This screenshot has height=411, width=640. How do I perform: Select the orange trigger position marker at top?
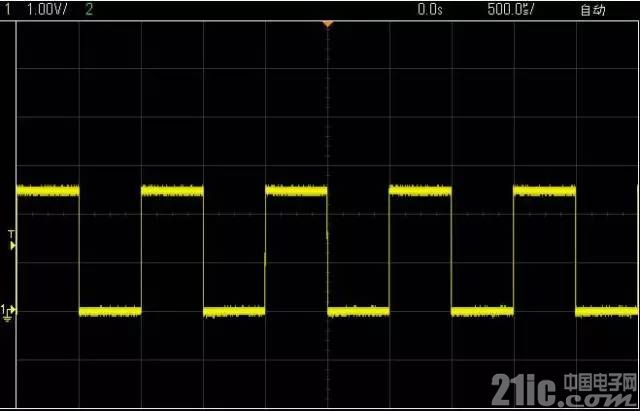click(x=327, y=24)
